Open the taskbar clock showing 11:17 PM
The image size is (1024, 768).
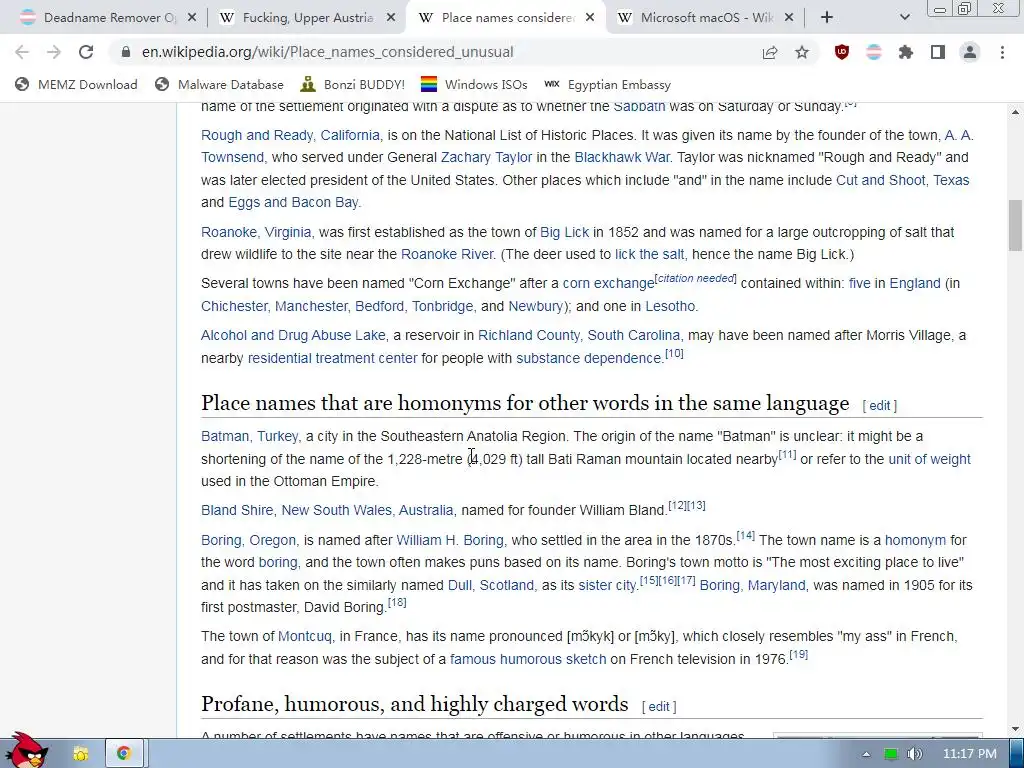[969, 754]
